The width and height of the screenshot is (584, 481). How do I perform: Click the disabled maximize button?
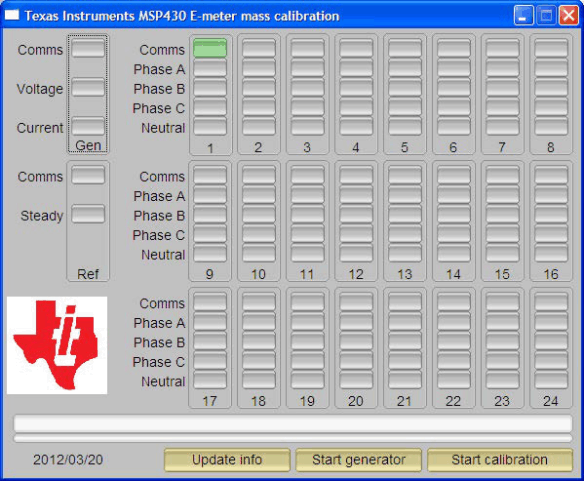tap(546, 16)
